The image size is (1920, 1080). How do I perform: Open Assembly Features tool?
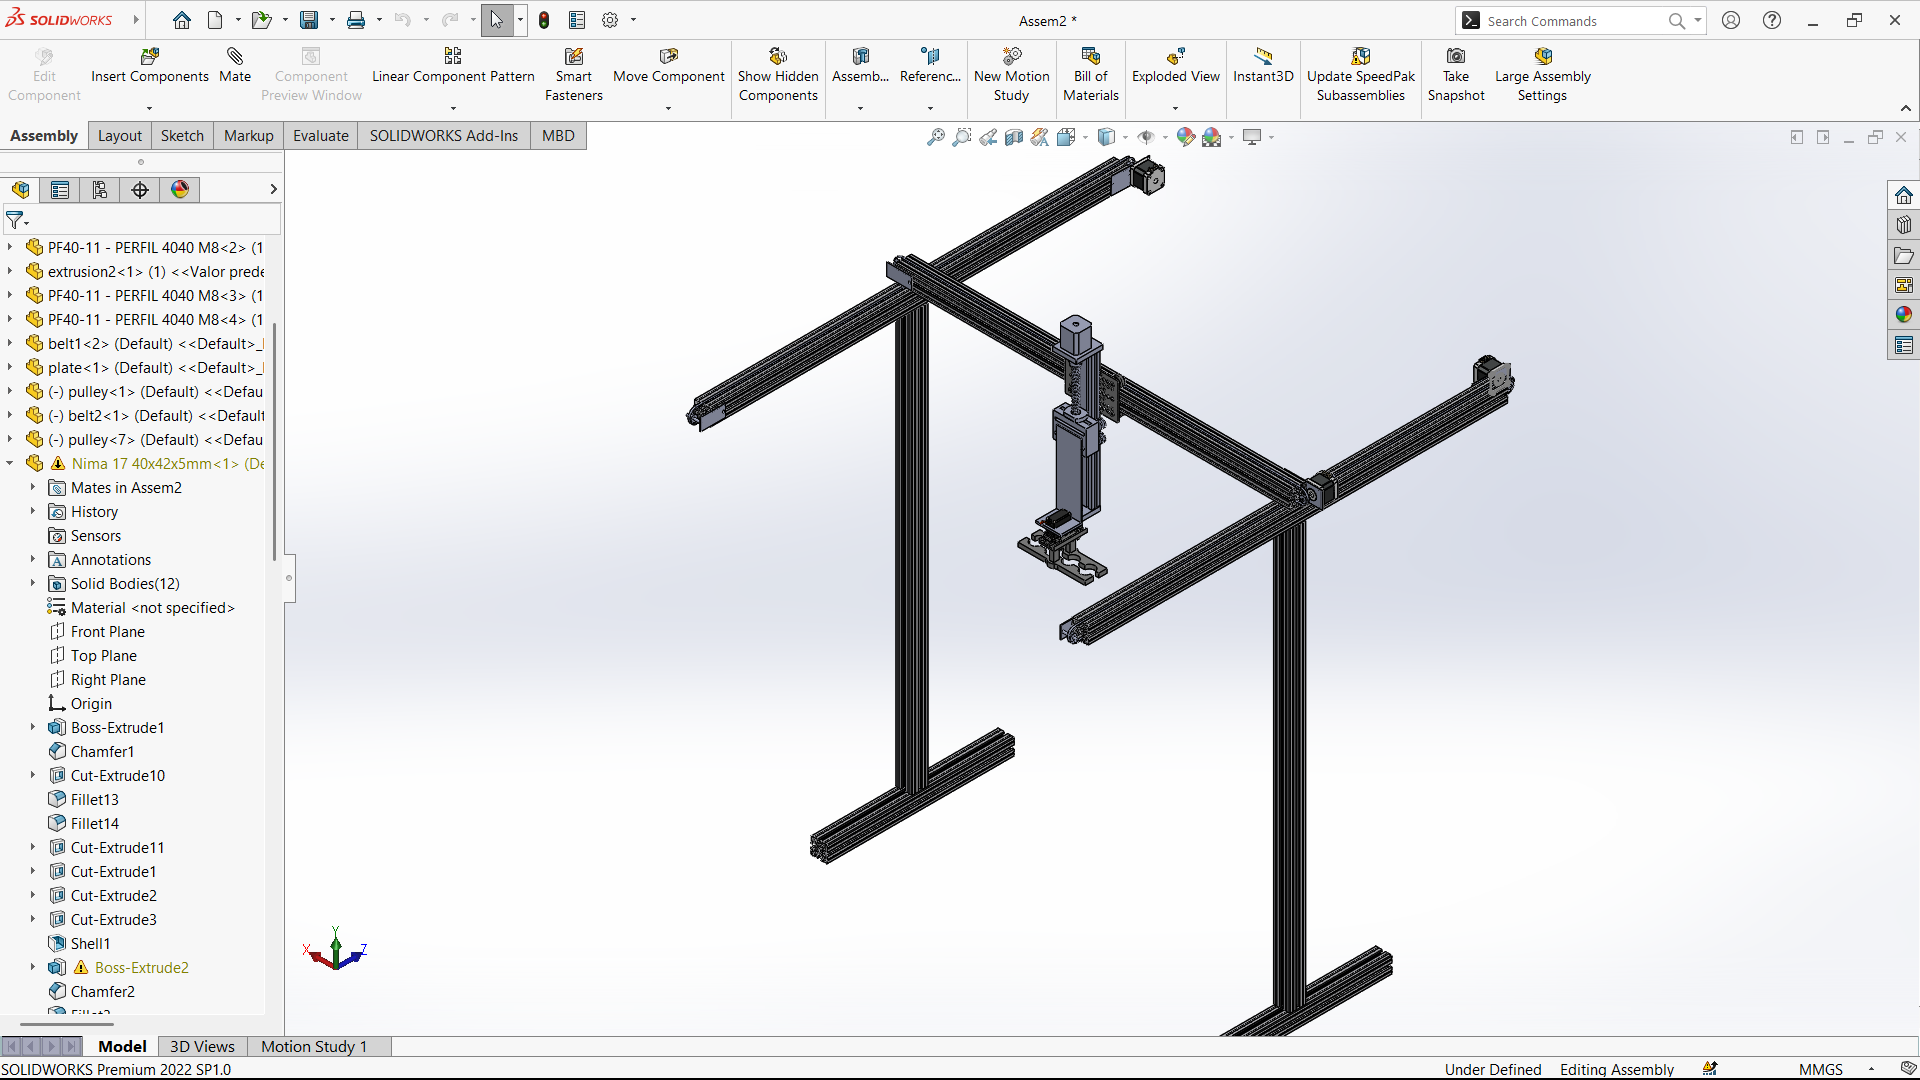(x=860, y=66)
